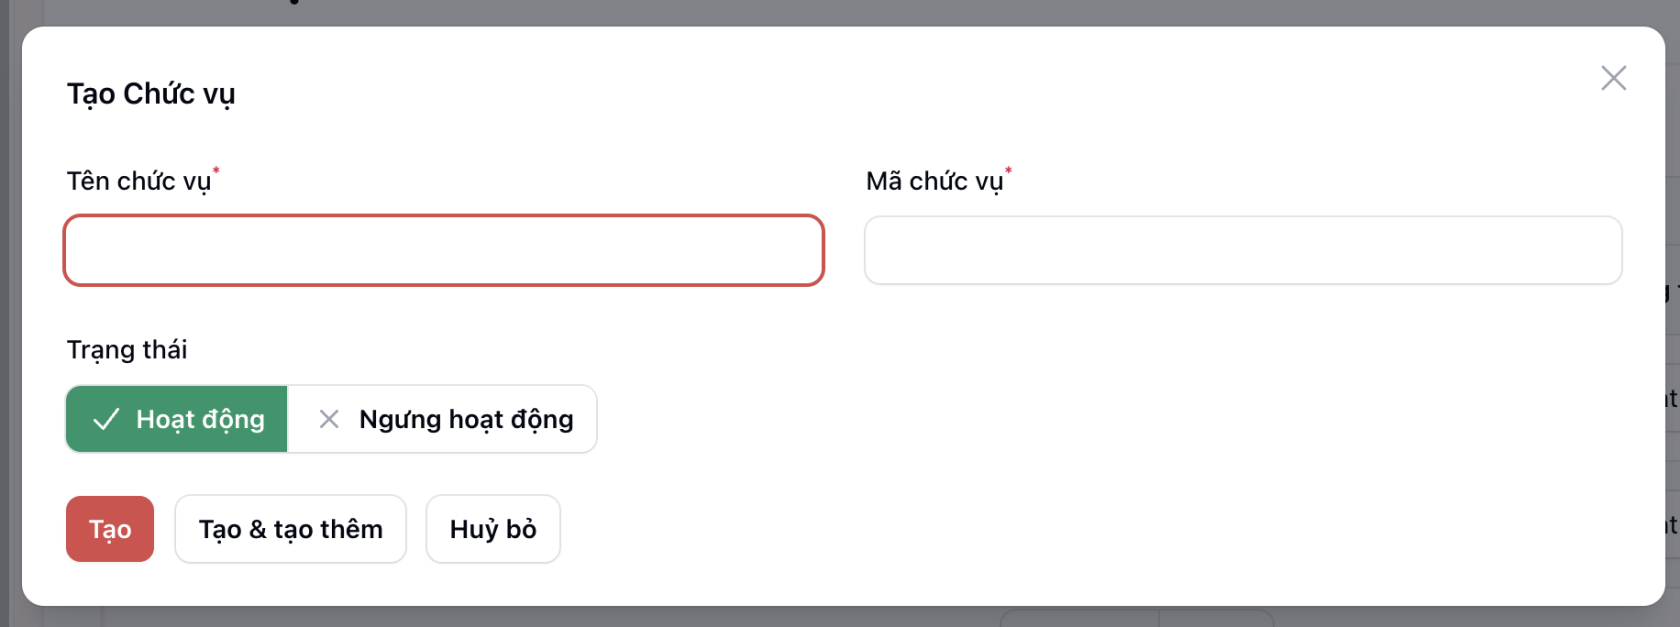The width and height of the screenshot is (1680, 627).
Task: Cancel with the Huỷ bỏ button
Action: [x=493, y=529]
